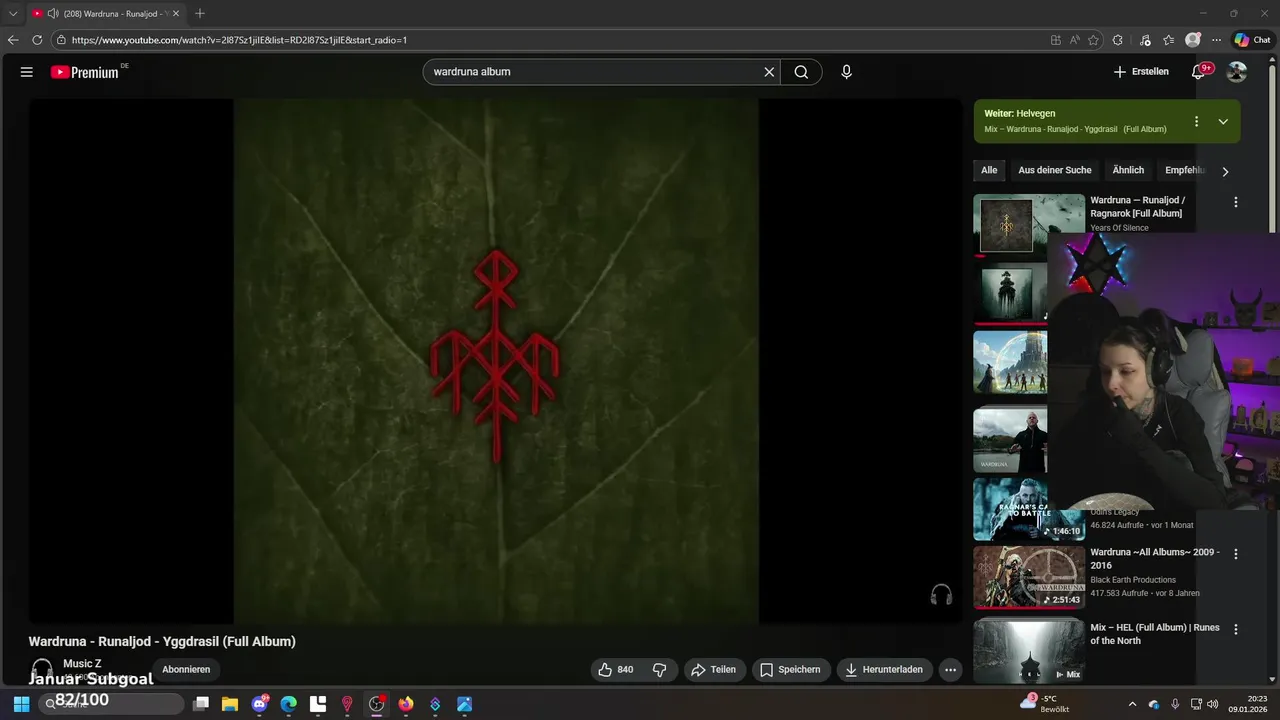1280x720 pixels.
Task: Select the Ähnlich filter chip
Action: click(x=1128, y=170)
